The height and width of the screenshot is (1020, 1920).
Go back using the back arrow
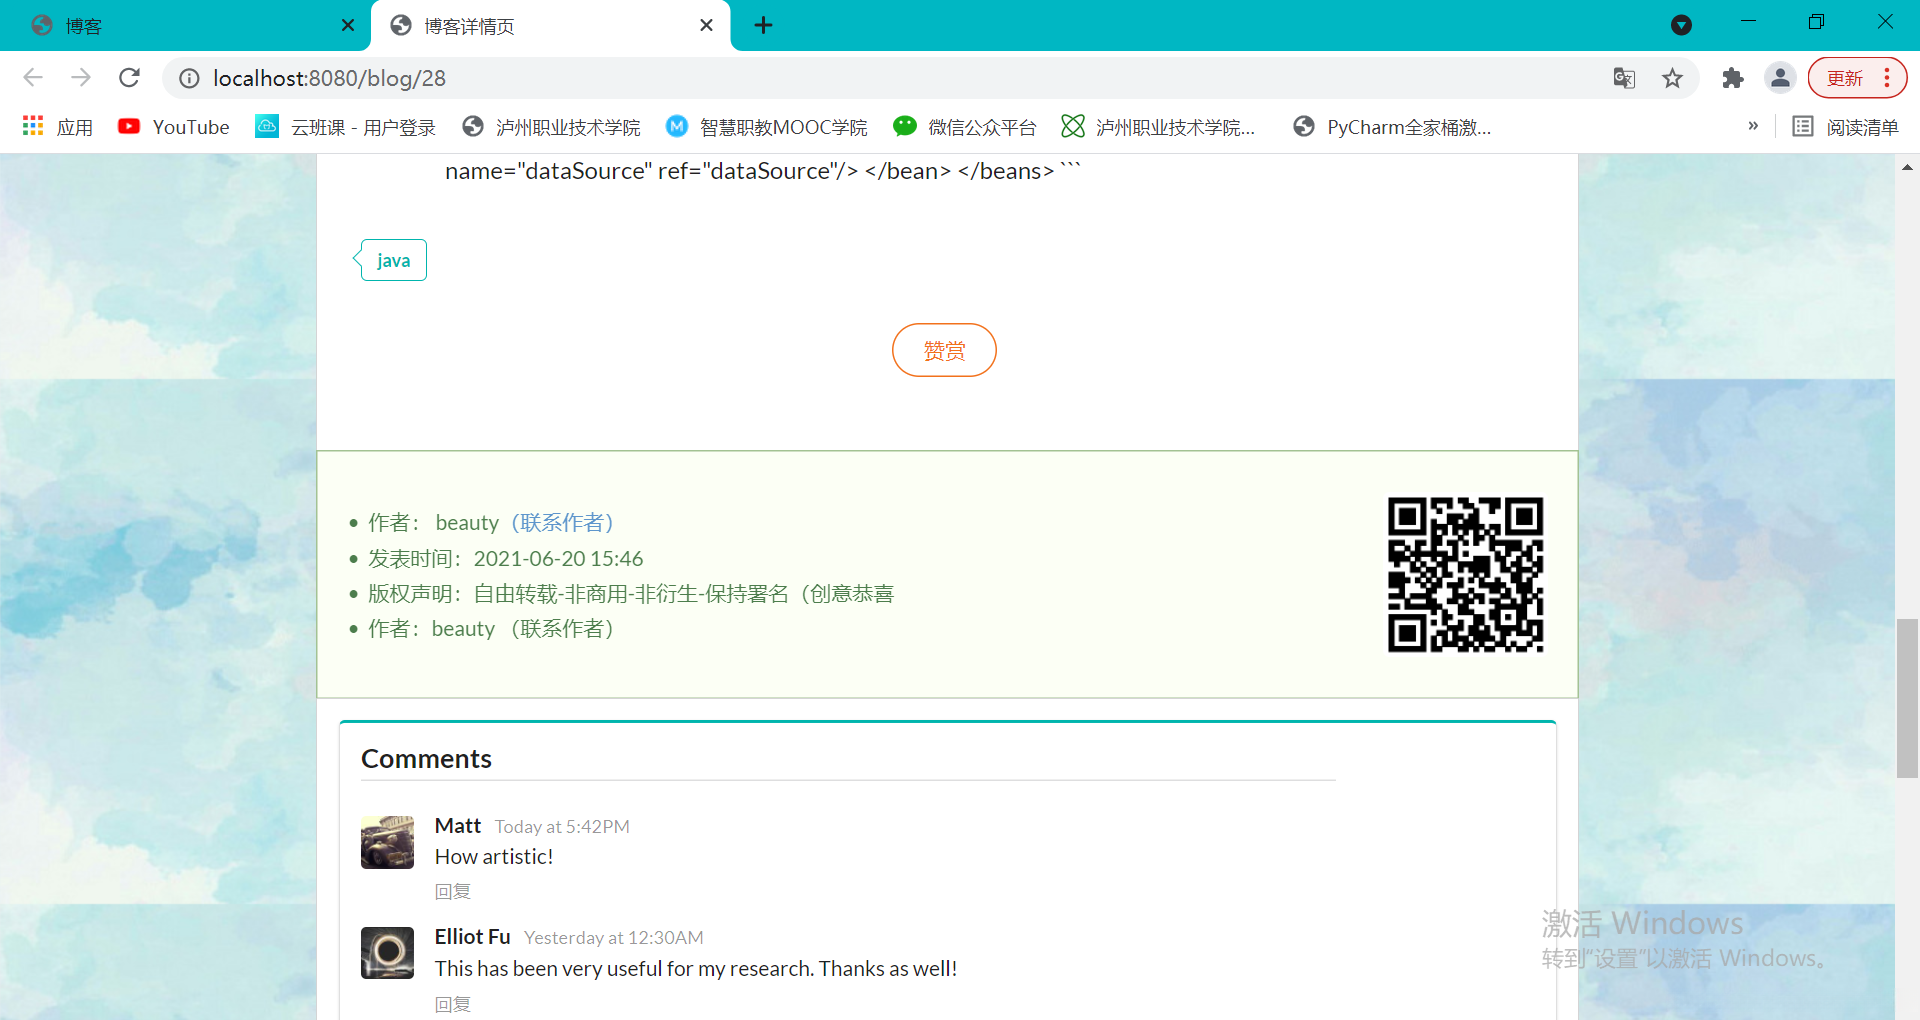tap(33, 77)
